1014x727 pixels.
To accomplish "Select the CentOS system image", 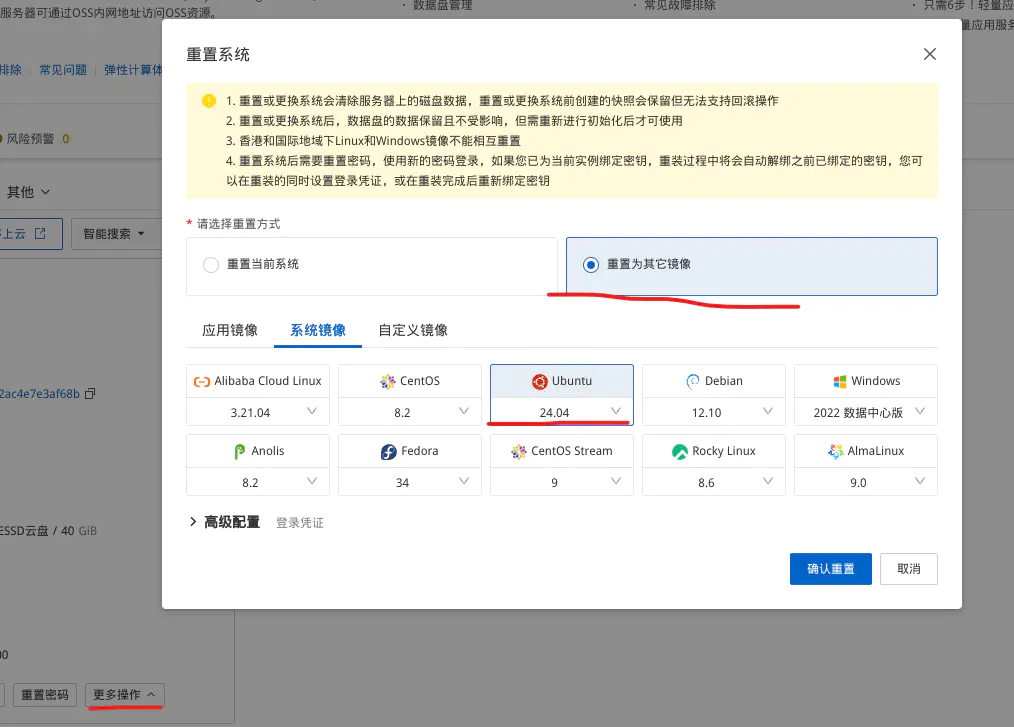I will point(409,380).
